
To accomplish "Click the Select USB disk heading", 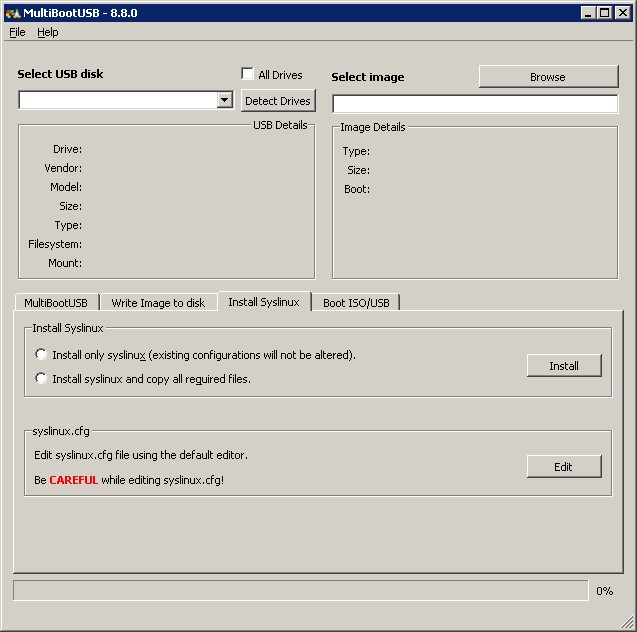I will 60,74.
